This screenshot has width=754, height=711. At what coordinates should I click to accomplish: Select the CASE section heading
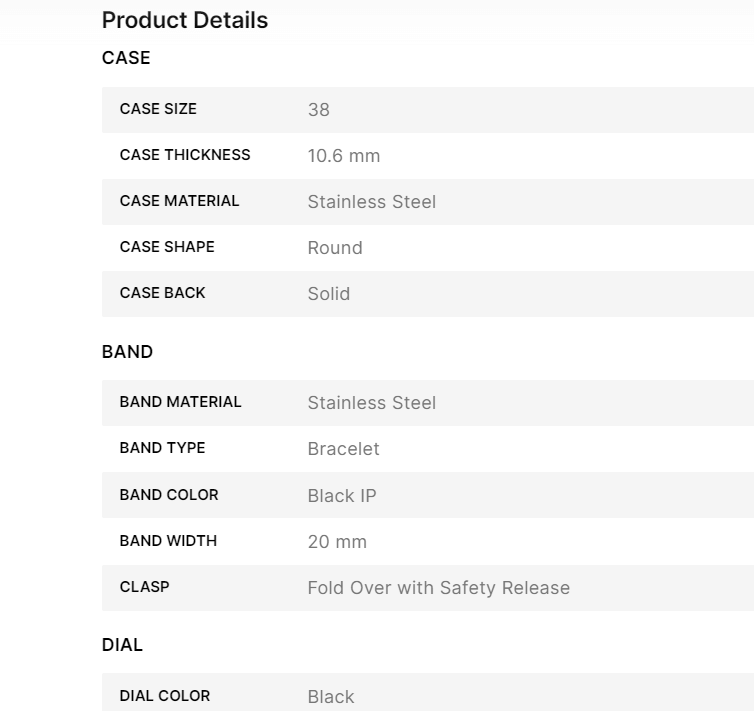(x=126, y=58)
